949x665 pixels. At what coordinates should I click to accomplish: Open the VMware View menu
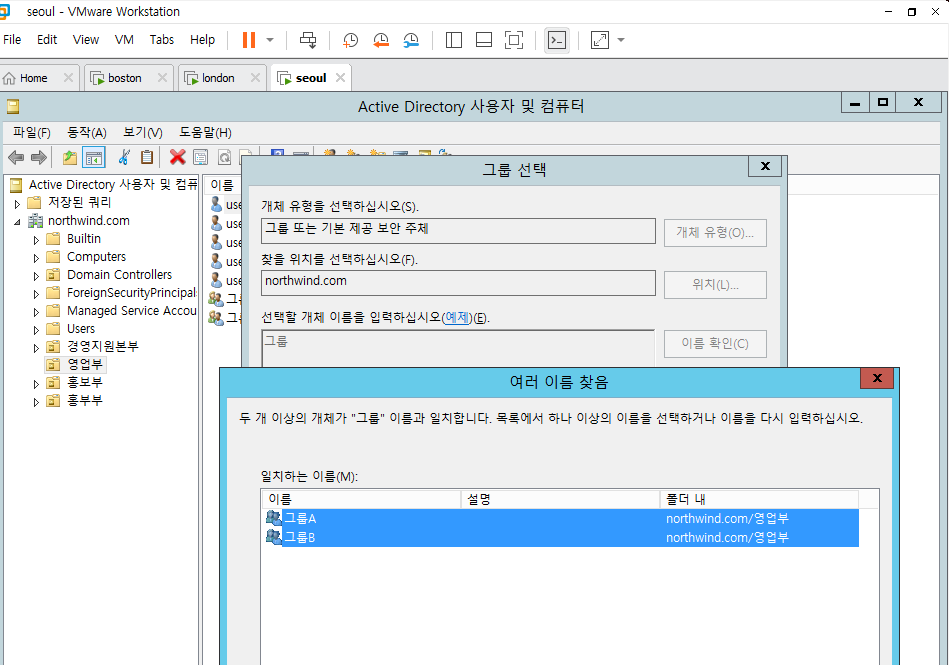pos(85,39)
